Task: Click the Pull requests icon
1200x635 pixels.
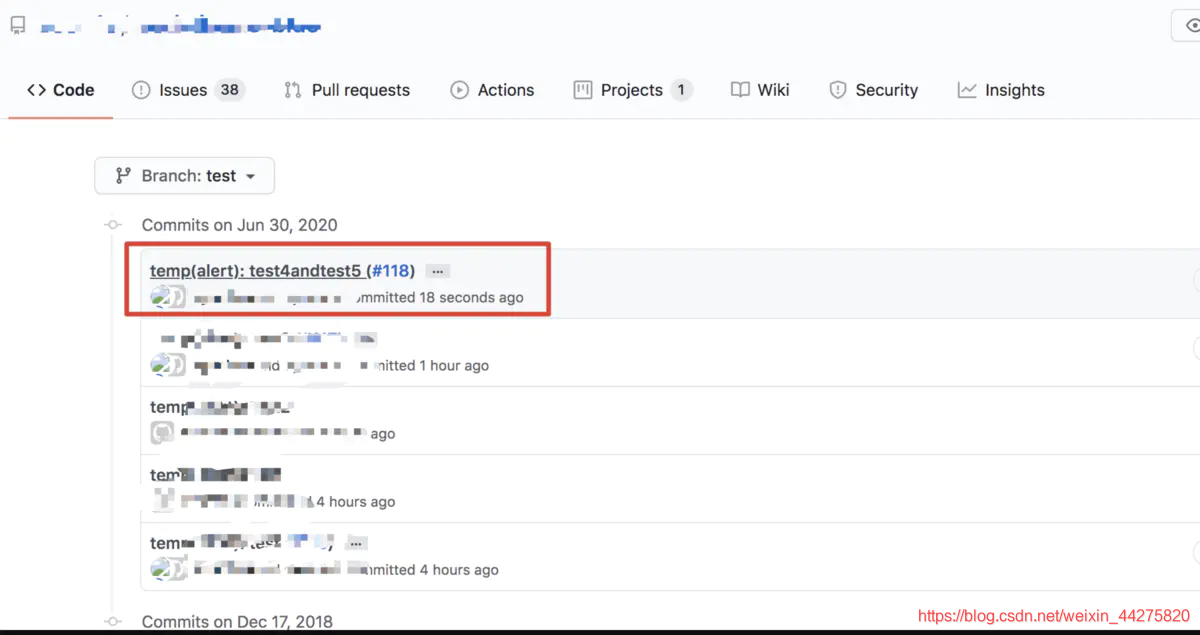Action: click(293, 90)
